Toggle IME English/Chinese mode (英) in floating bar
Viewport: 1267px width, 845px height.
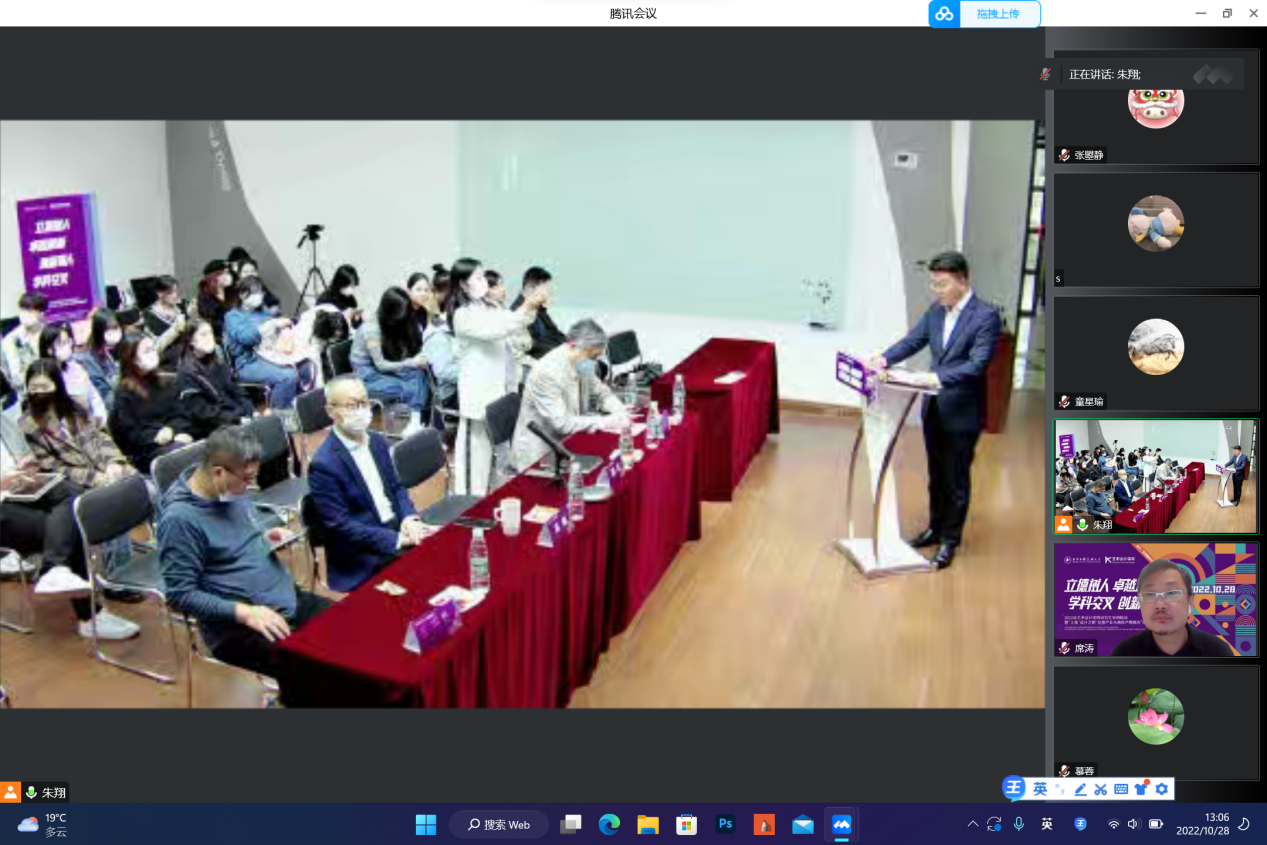pos(1040,789)
